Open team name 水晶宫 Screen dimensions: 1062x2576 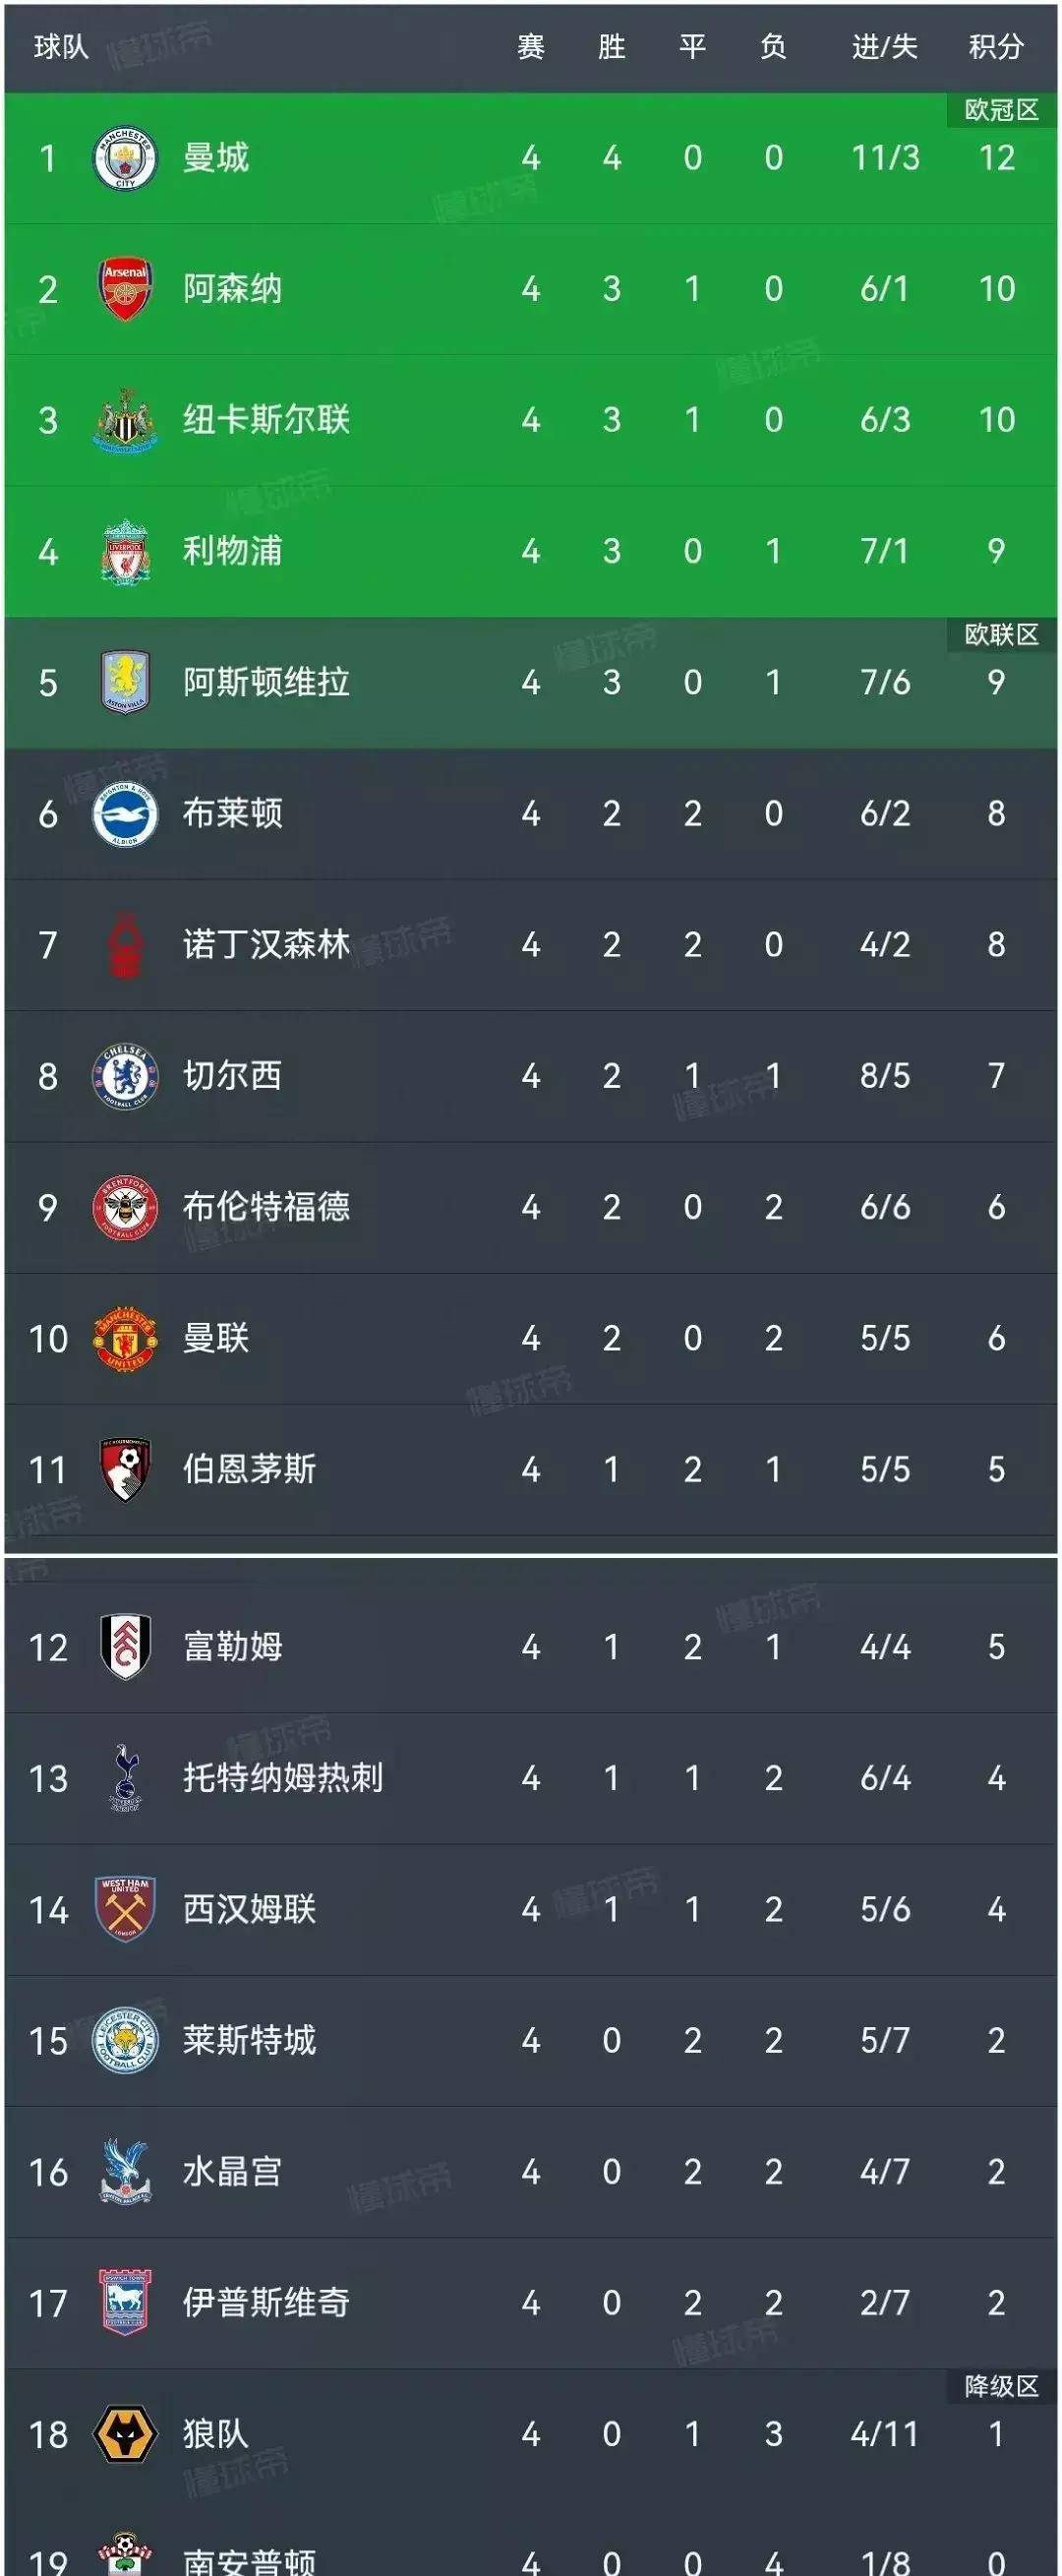coord(232,2171)
